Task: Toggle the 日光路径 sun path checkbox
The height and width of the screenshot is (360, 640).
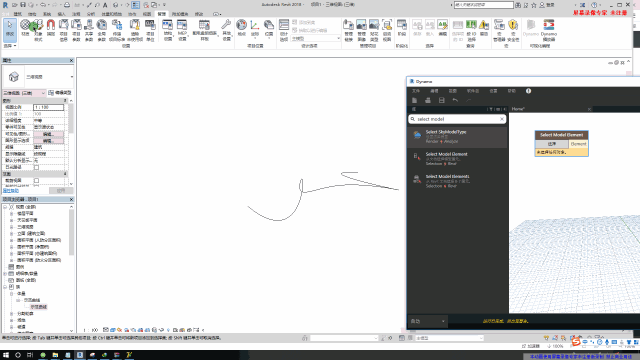Action: (x=36, y=167)
